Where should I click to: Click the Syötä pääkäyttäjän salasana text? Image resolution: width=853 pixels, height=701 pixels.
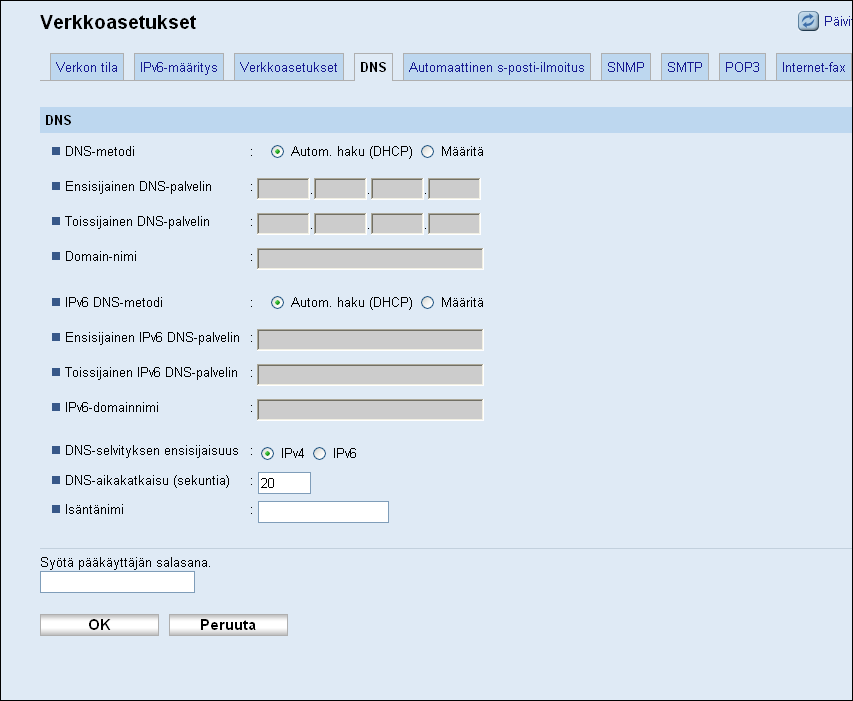tap(126, 563)
